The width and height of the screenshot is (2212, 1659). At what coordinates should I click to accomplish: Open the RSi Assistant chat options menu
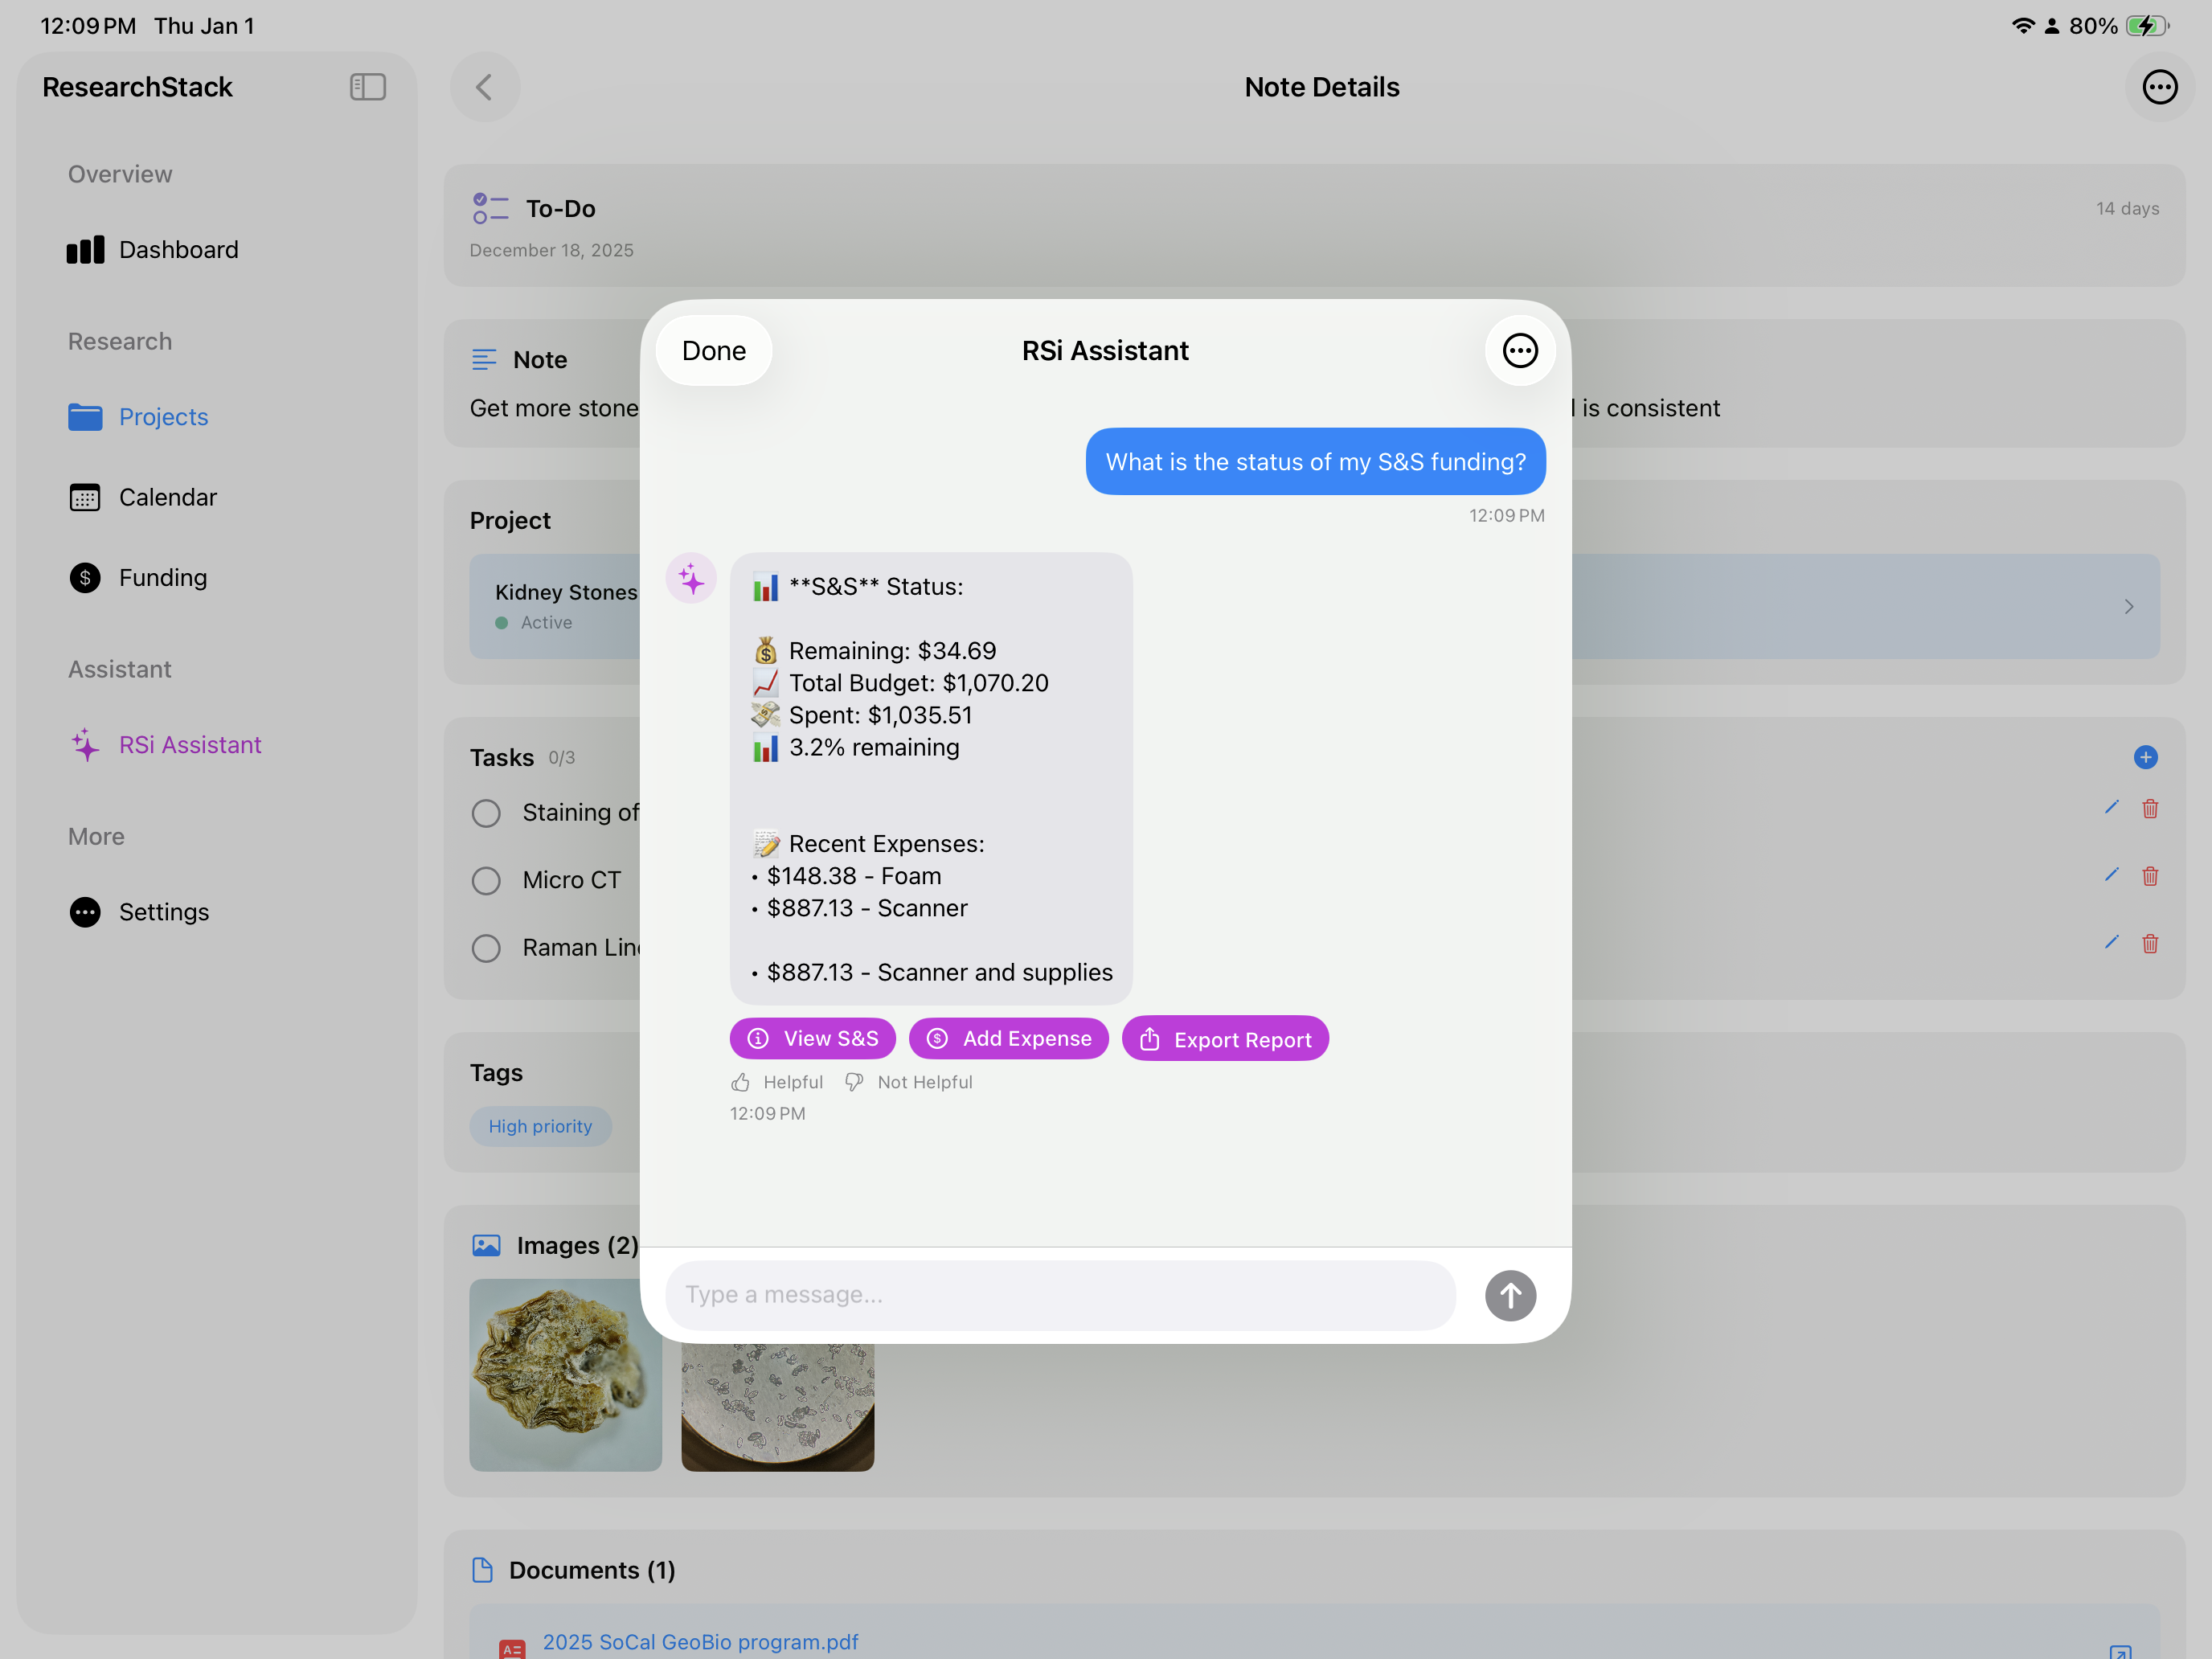pos(1519,350)
